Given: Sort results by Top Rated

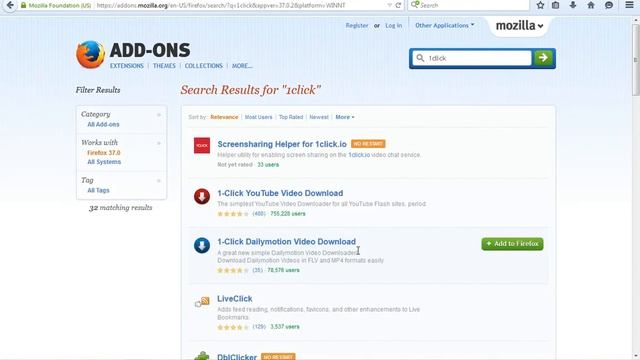Looking at the screenshot, I should click(x=291, y=117).
